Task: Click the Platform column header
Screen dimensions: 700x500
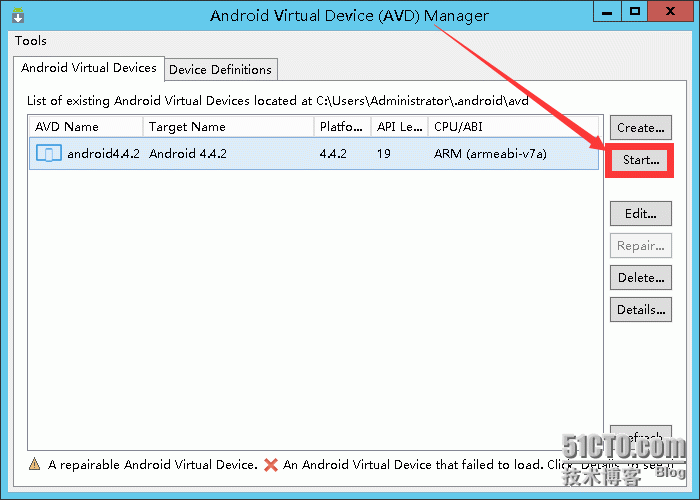Action: click(x=342, y=127)
